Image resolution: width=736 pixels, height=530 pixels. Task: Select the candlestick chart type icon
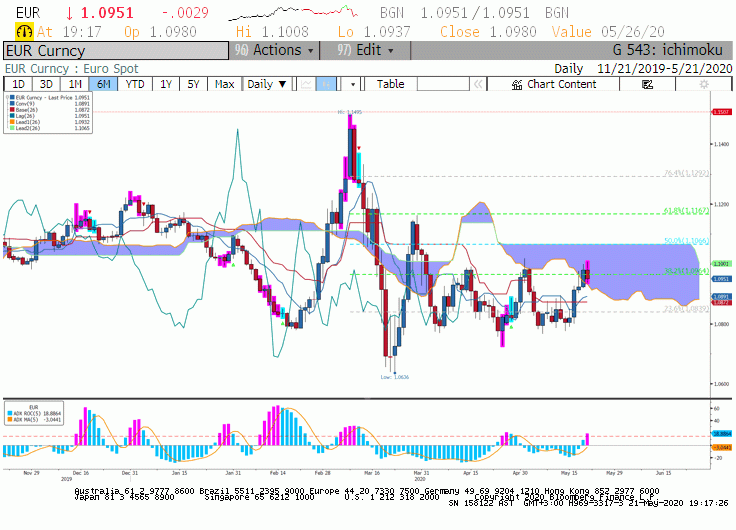[326, 84]
